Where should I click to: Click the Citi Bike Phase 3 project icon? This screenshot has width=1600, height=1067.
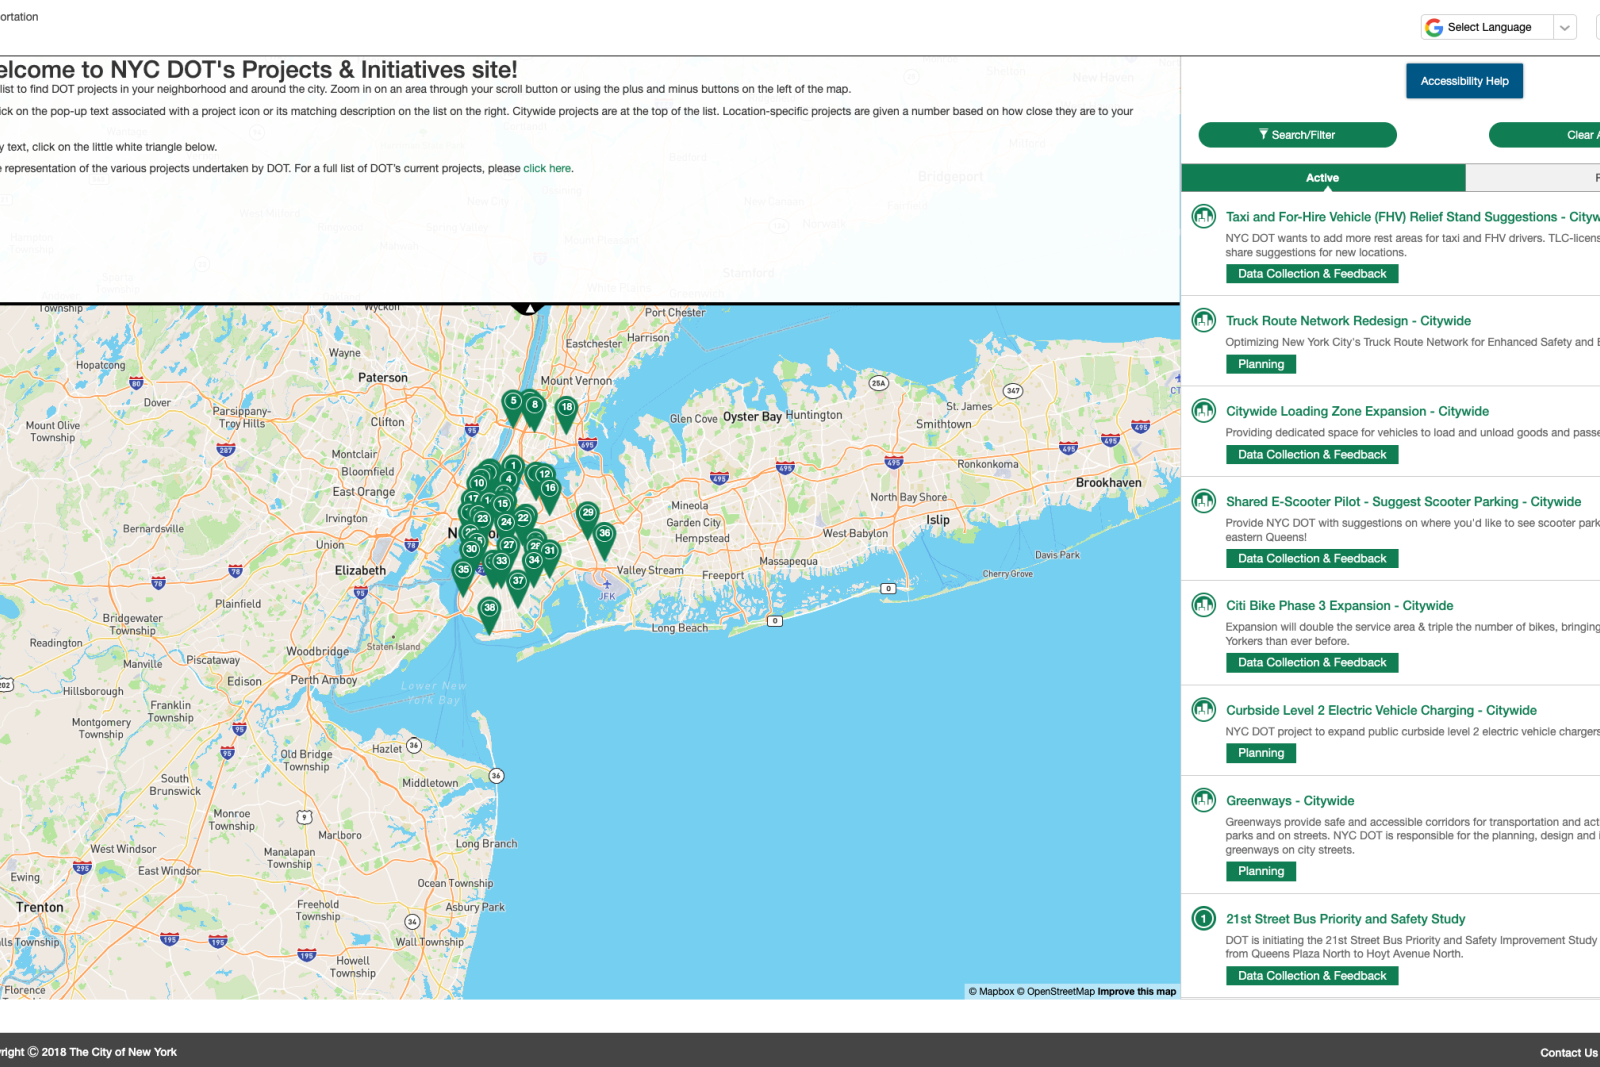(x=1203, y=603)
